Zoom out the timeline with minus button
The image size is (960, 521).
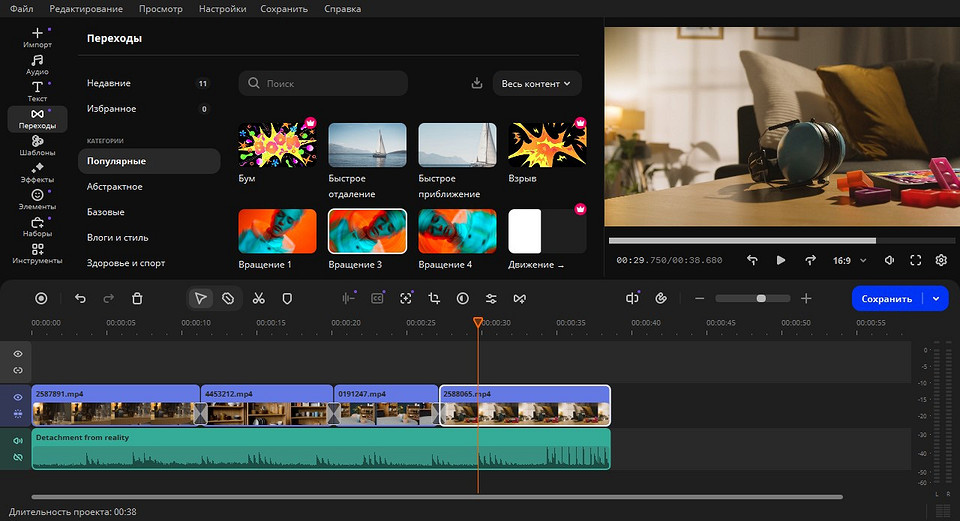coord(700,298)
